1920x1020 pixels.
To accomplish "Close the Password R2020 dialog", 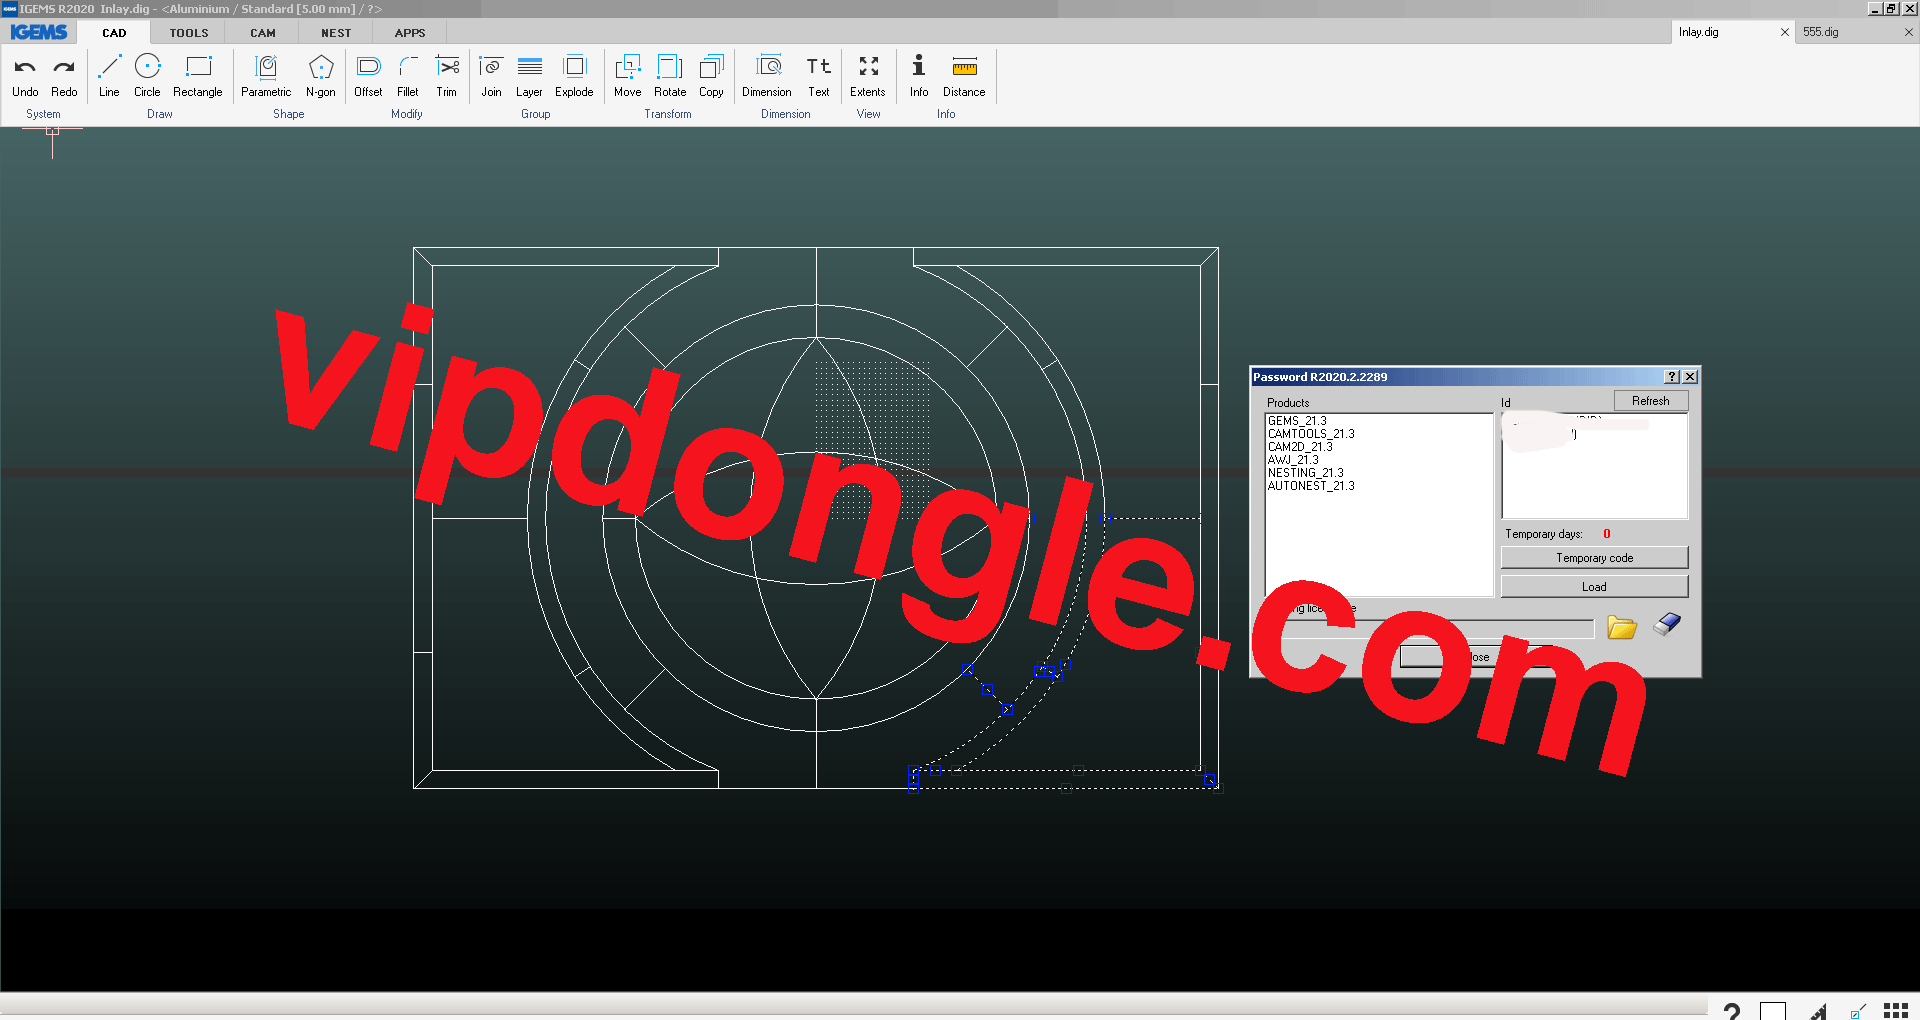I will click(x=1690, y=377).
